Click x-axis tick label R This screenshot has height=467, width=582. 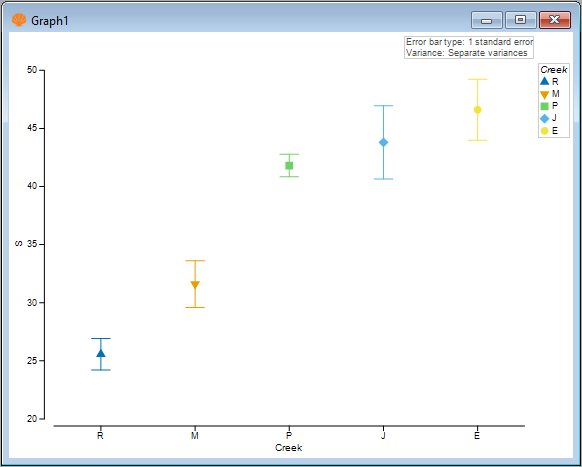(x=100, y=435)
